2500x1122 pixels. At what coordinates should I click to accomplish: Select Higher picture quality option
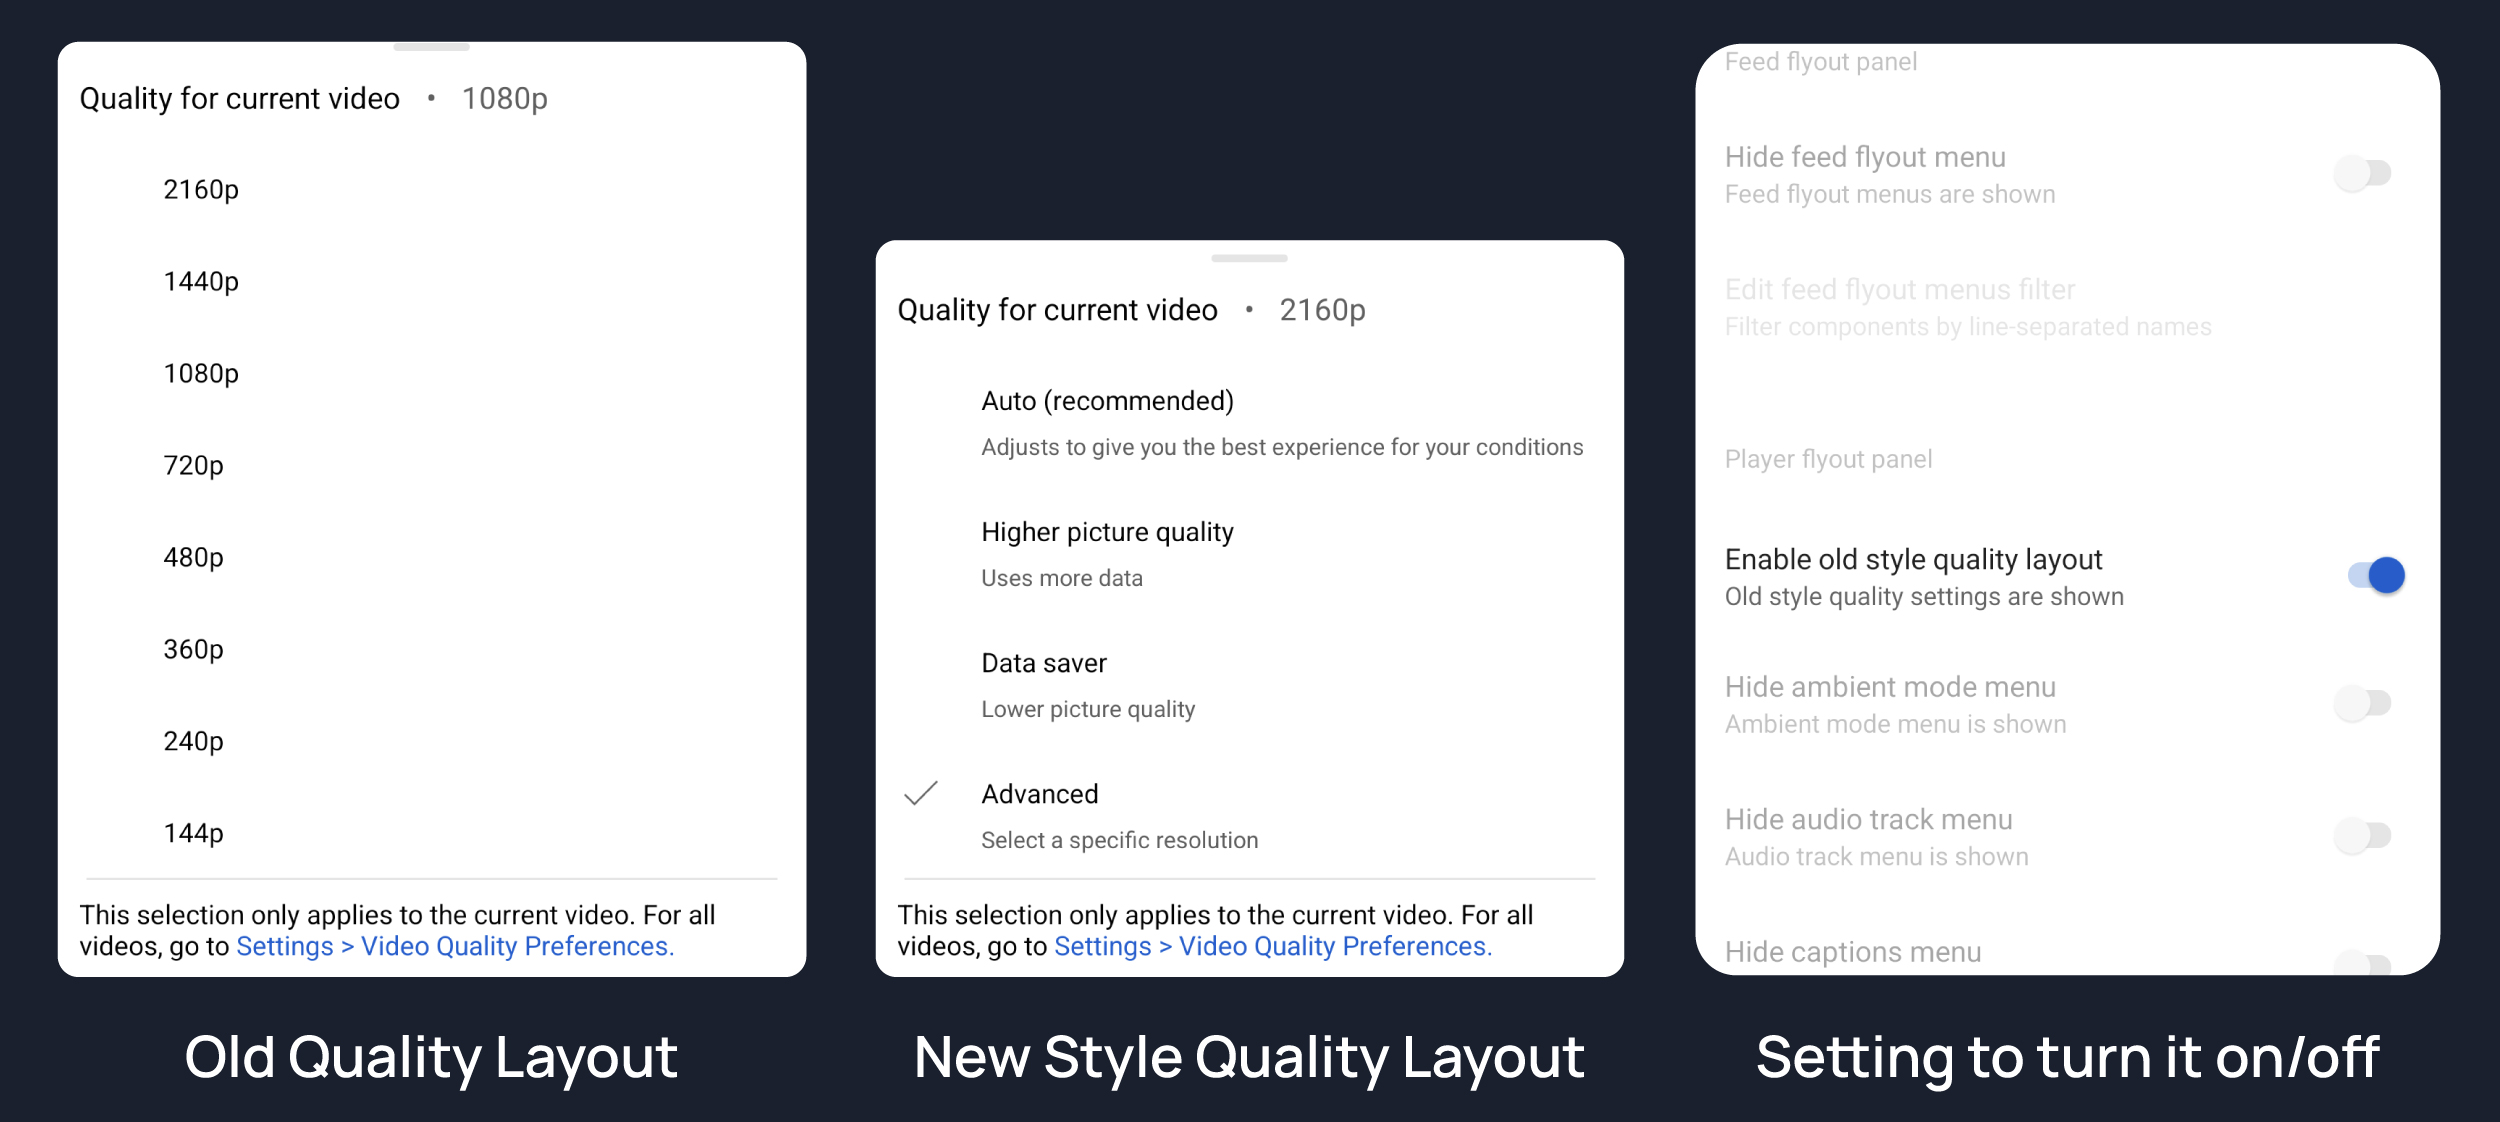[x=1107, y=533]
